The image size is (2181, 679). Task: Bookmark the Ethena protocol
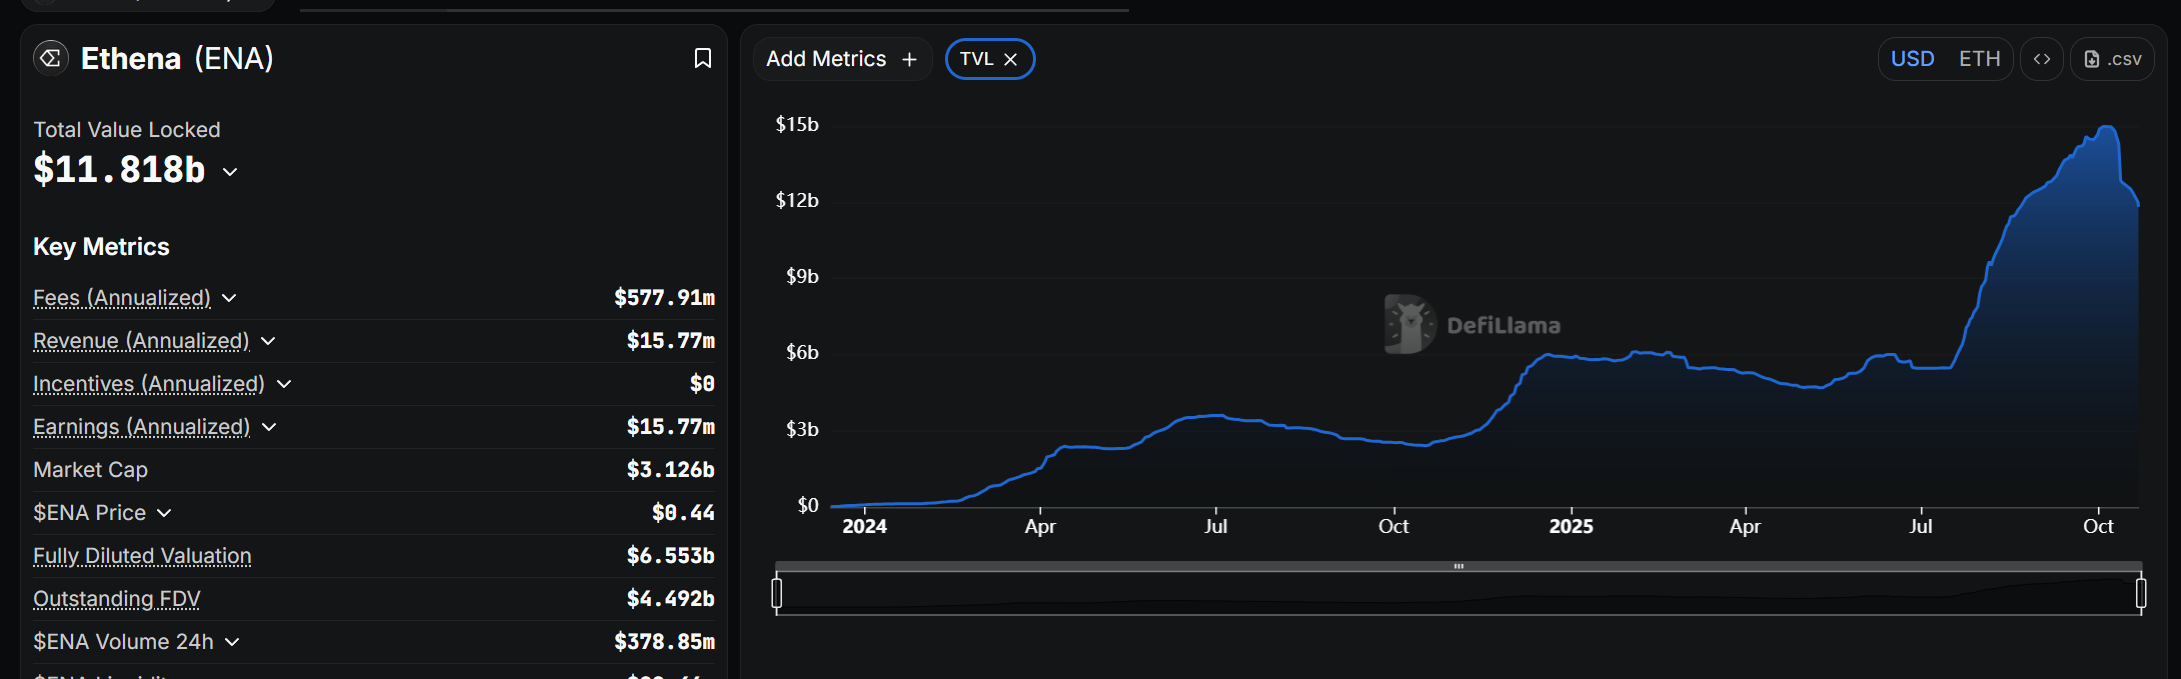[x=703, y=59]
